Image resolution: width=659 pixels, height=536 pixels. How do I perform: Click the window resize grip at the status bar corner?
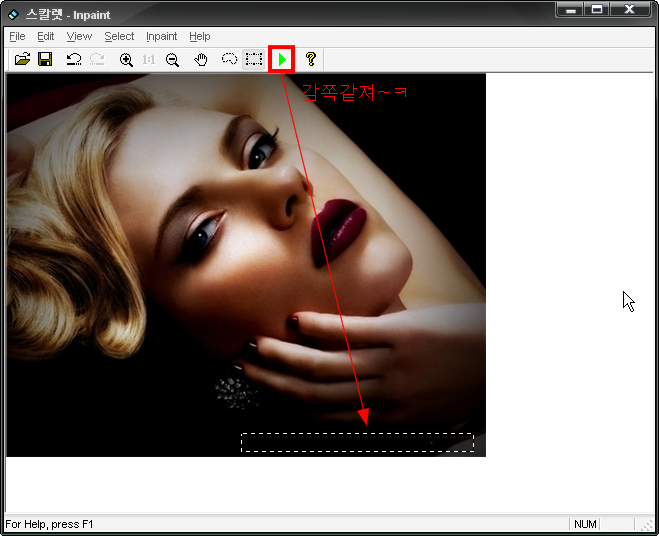648,525
